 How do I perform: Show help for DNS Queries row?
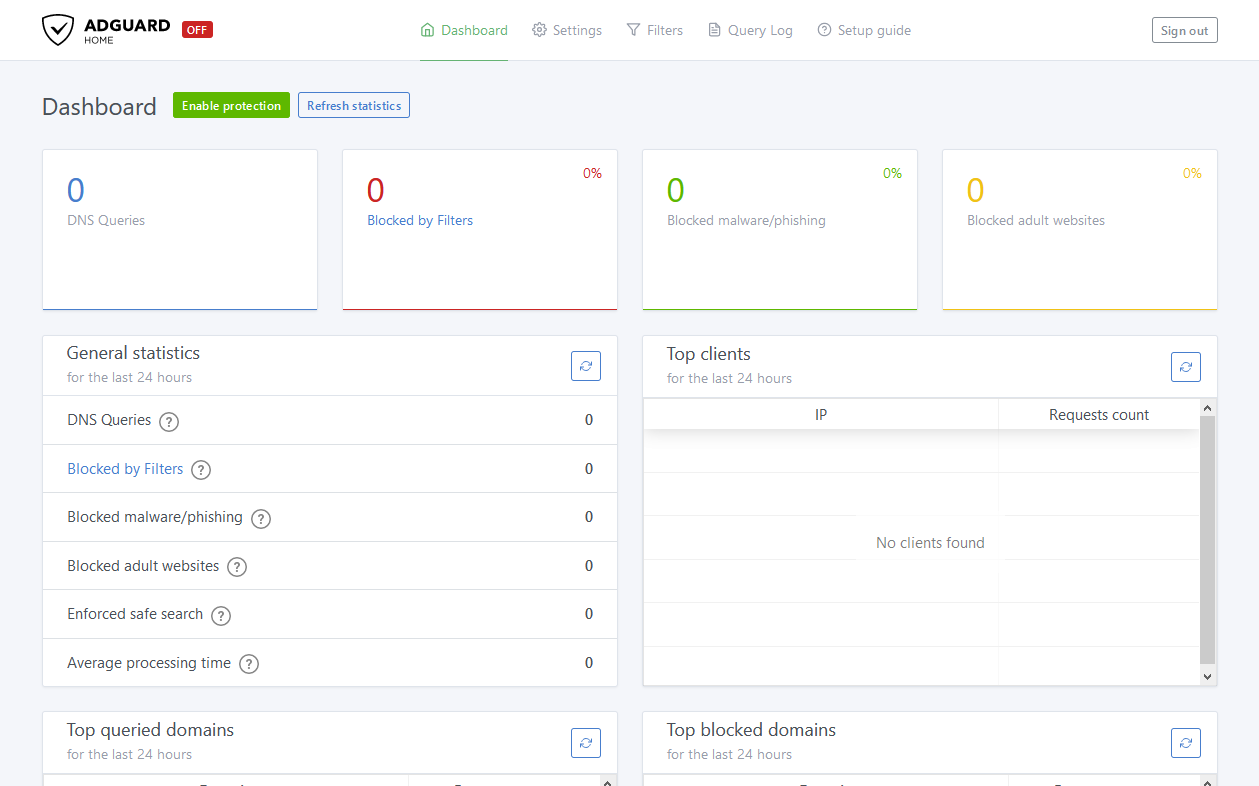169,421
